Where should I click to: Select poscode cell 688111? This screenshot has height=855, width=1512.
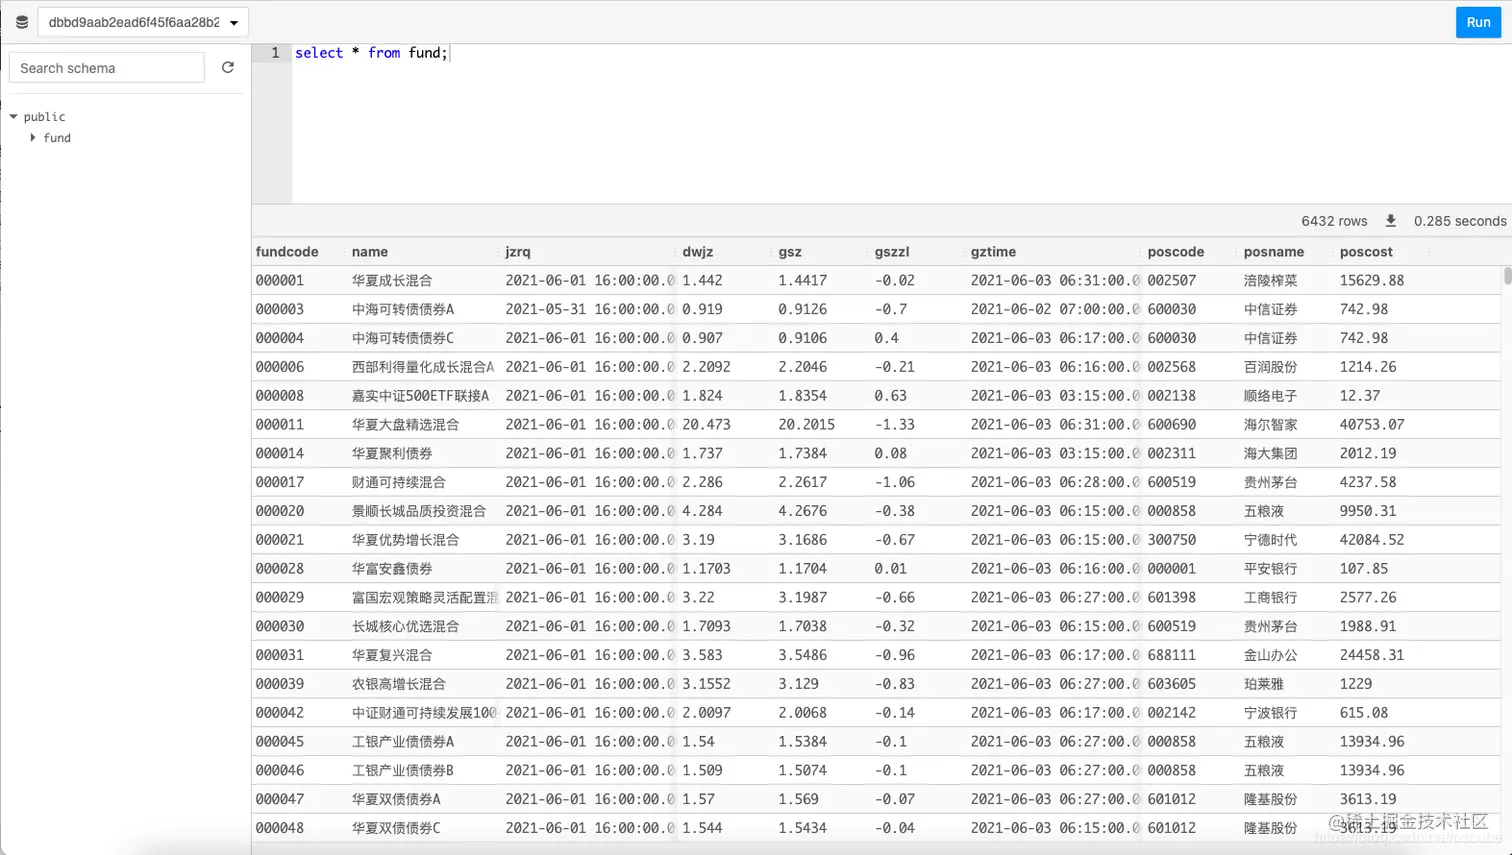[1172, 655]
